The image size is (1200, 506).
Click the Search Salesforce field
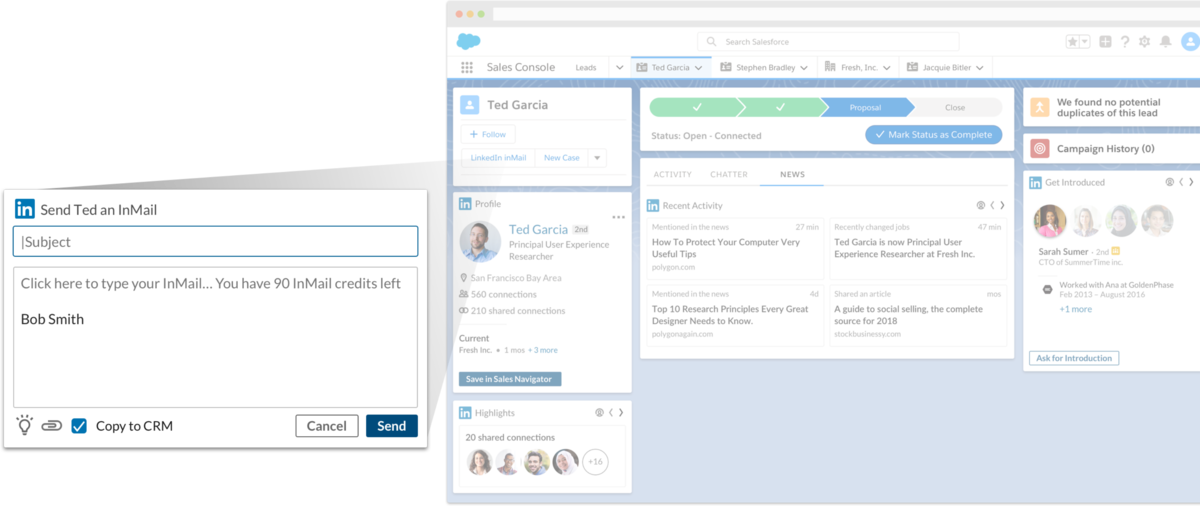pyautogui.click(x=828, y=42)
